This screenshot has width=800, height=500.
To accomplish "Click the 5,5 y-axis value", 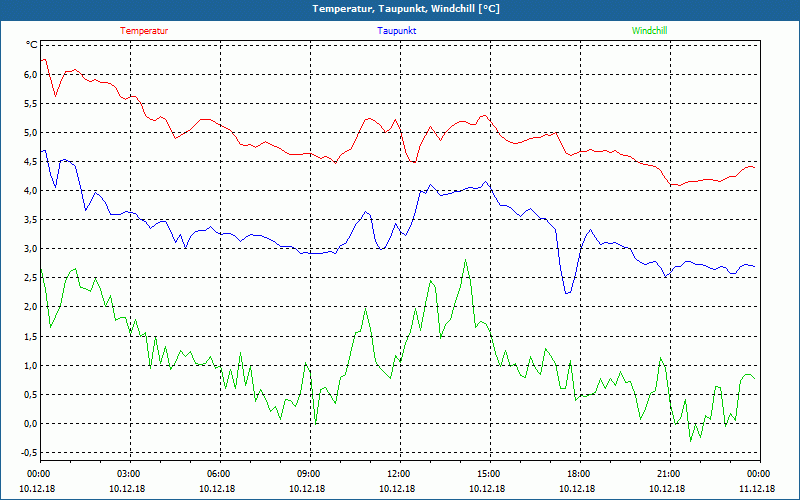I will [31, 104].
